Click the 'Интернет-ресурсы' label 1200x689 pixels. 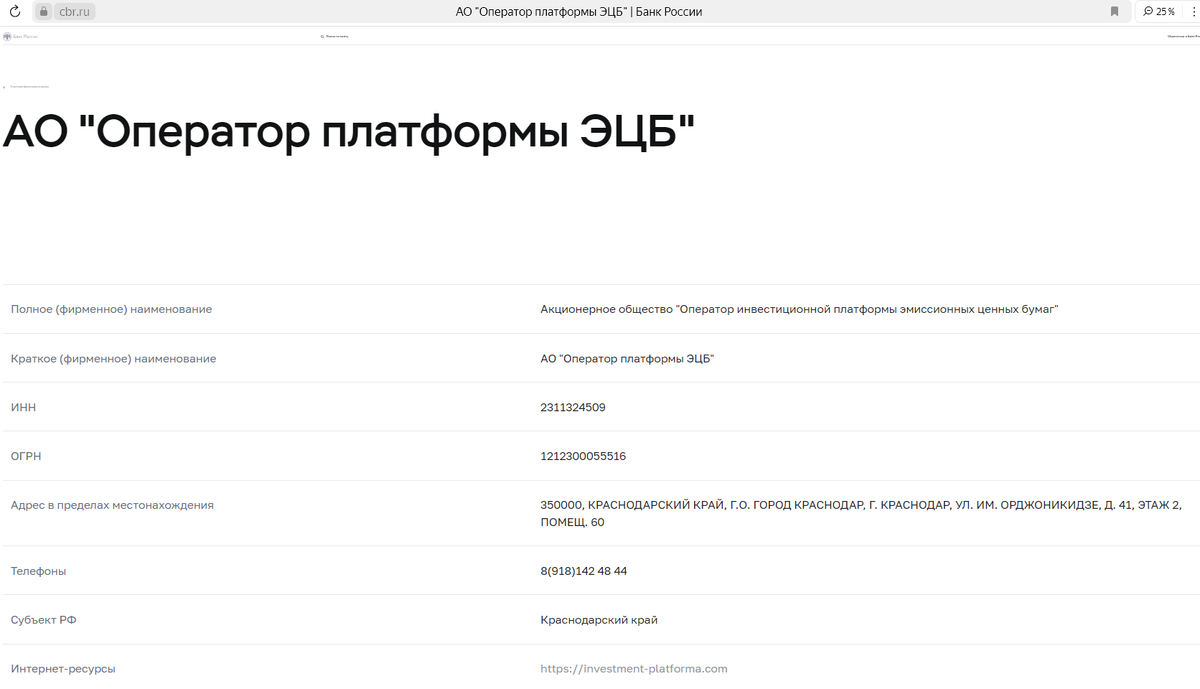[63, 669]
